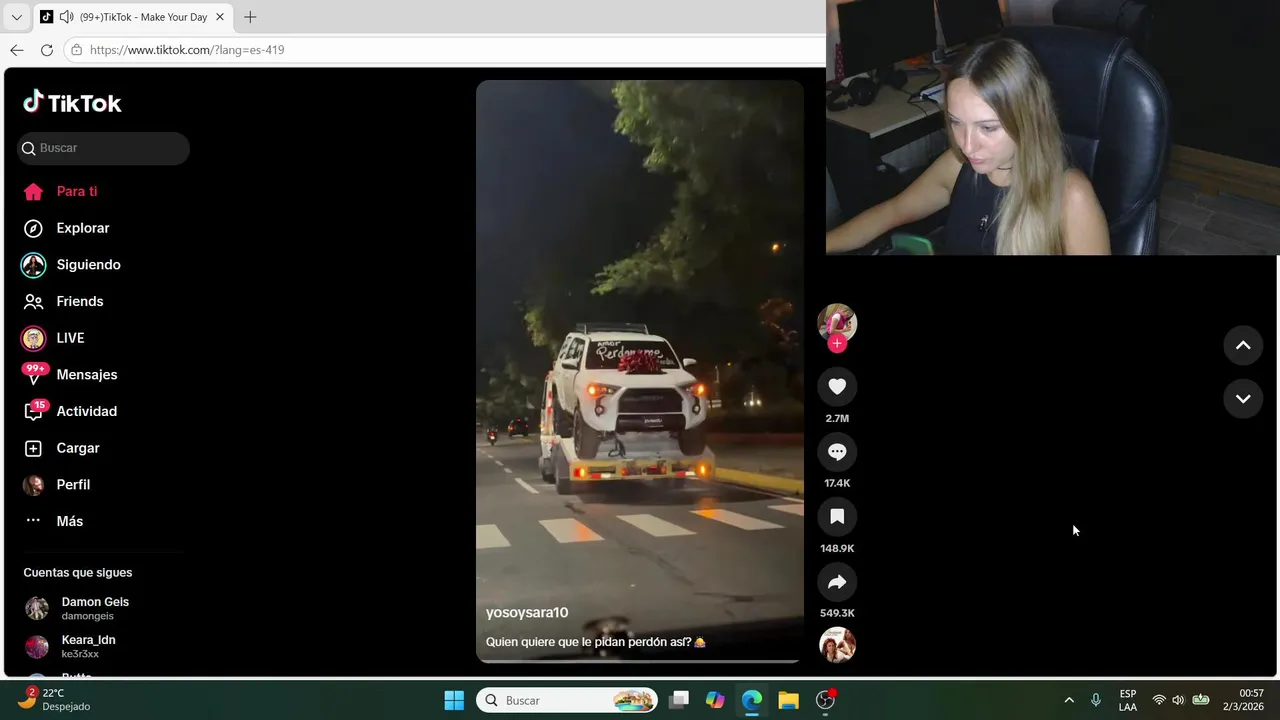Click the 2.7M likes count
This screenshot has width=1280, height=720.
837,418
